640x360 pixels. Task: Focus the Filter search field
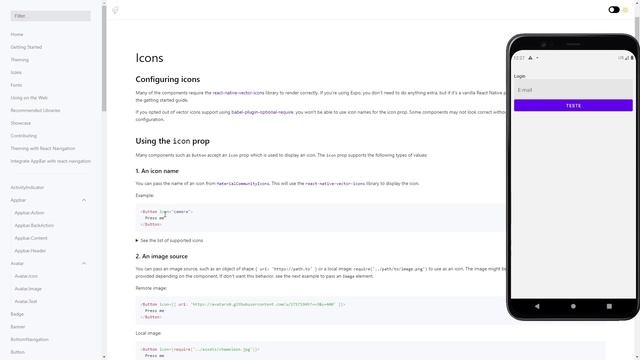coord(51,16)
